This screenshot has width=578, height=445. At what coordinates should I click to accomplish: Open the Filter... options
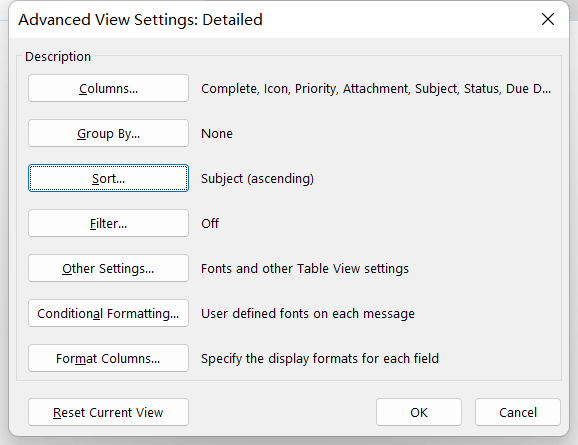pos(108,223)
